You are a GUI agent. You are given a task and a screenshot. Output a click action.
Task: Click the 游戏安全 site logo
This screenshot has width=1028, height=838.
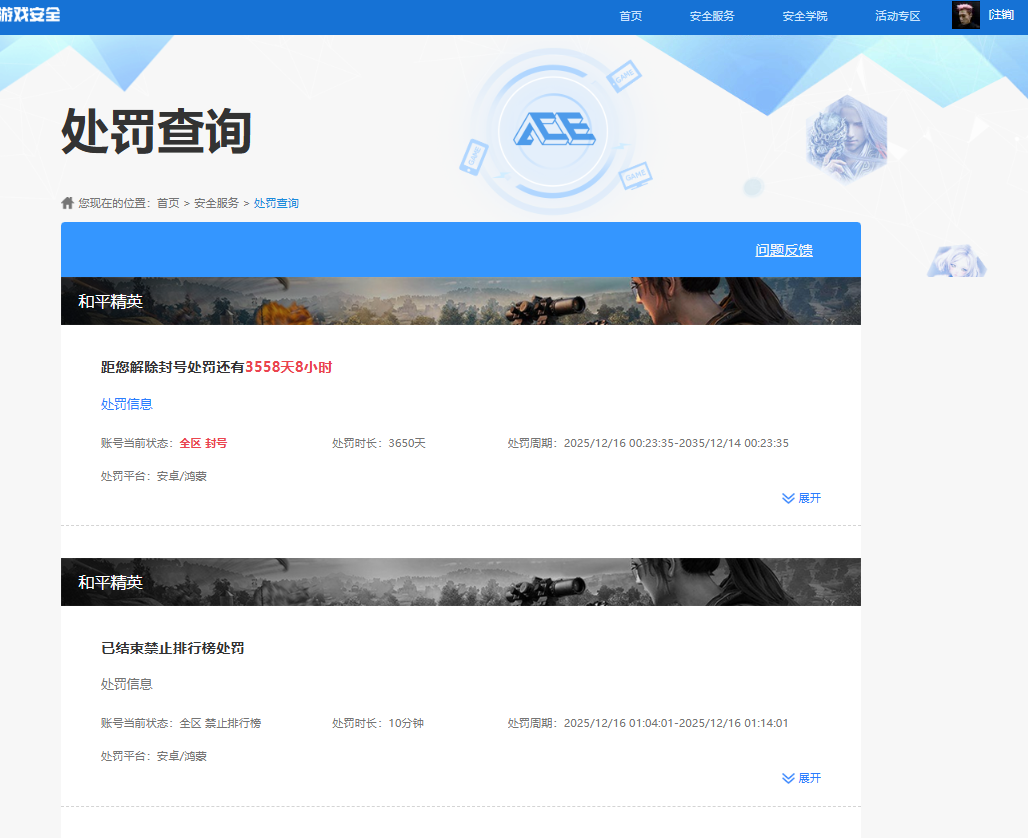click(30, 14)
